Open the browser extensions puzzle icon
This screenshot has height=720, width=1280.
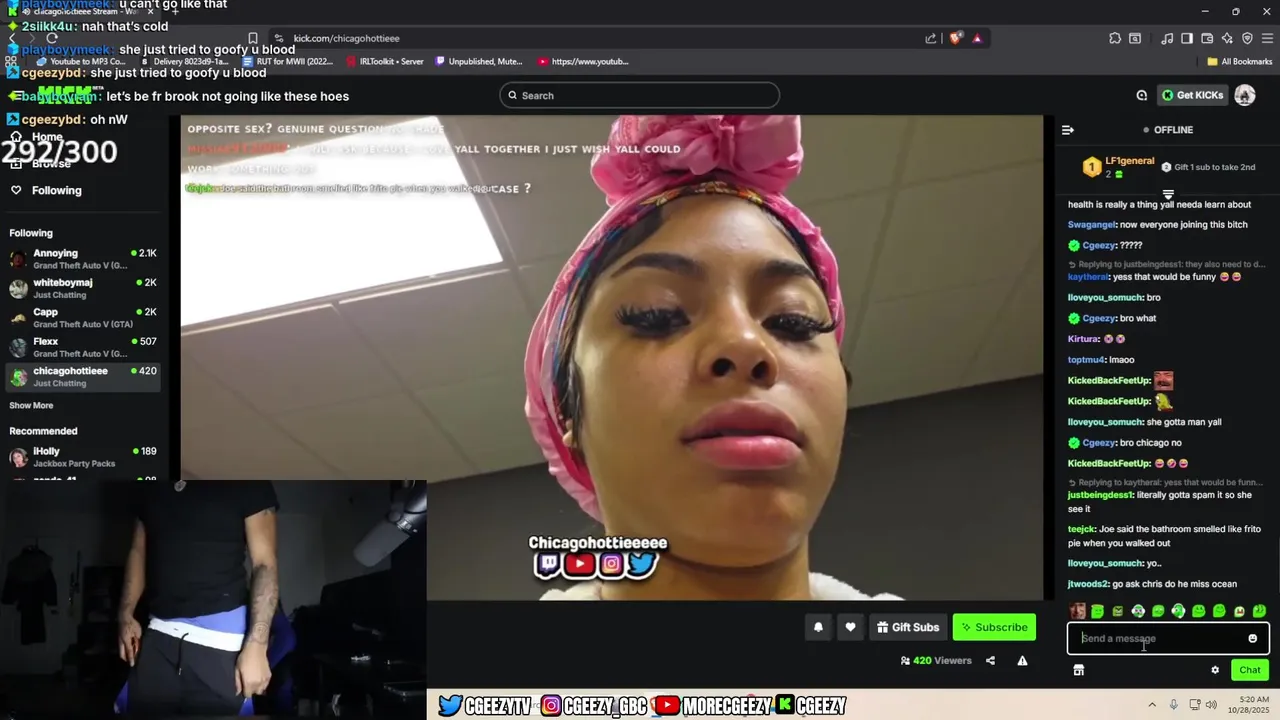tap(1115, 38)
